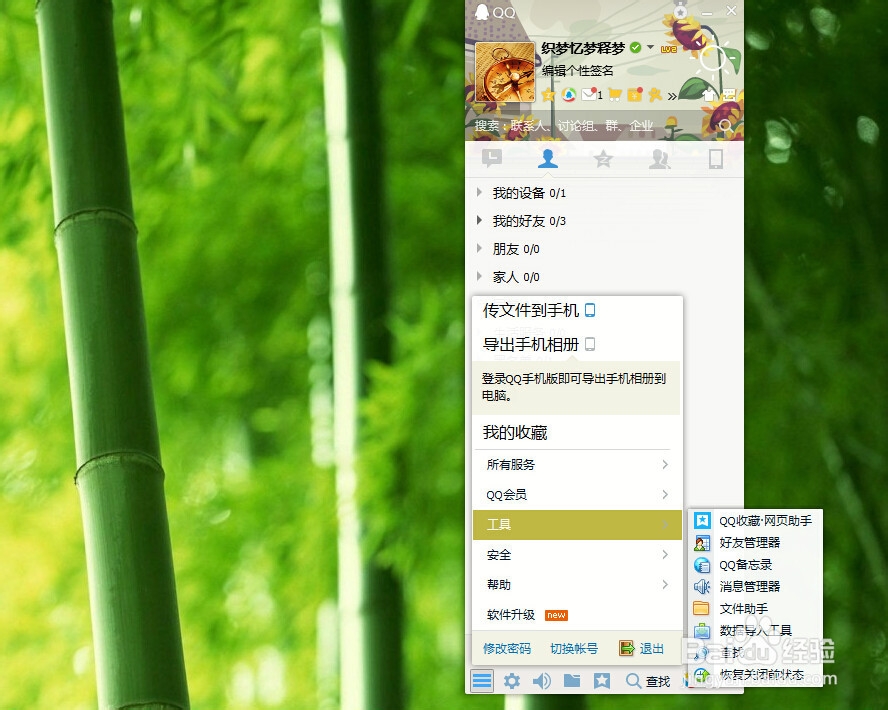Switch to the messages chat-bubble tab
The image size is (888, 710).
491,158
